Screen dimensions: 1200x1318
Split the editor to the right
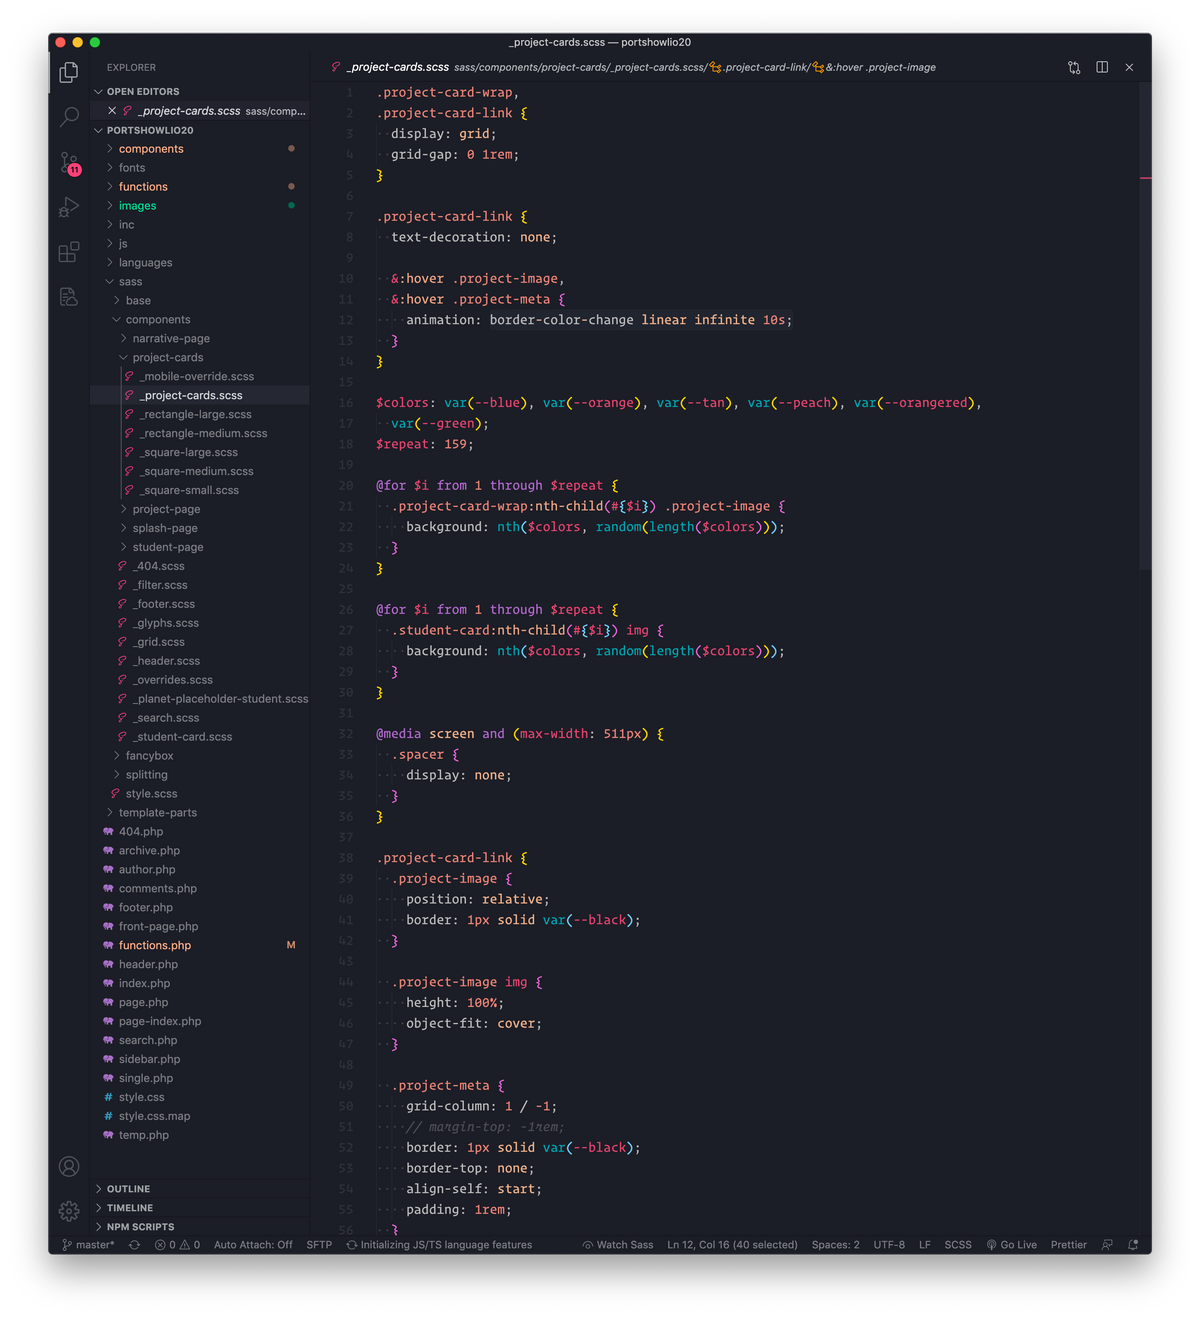(x=1102, y=67)
